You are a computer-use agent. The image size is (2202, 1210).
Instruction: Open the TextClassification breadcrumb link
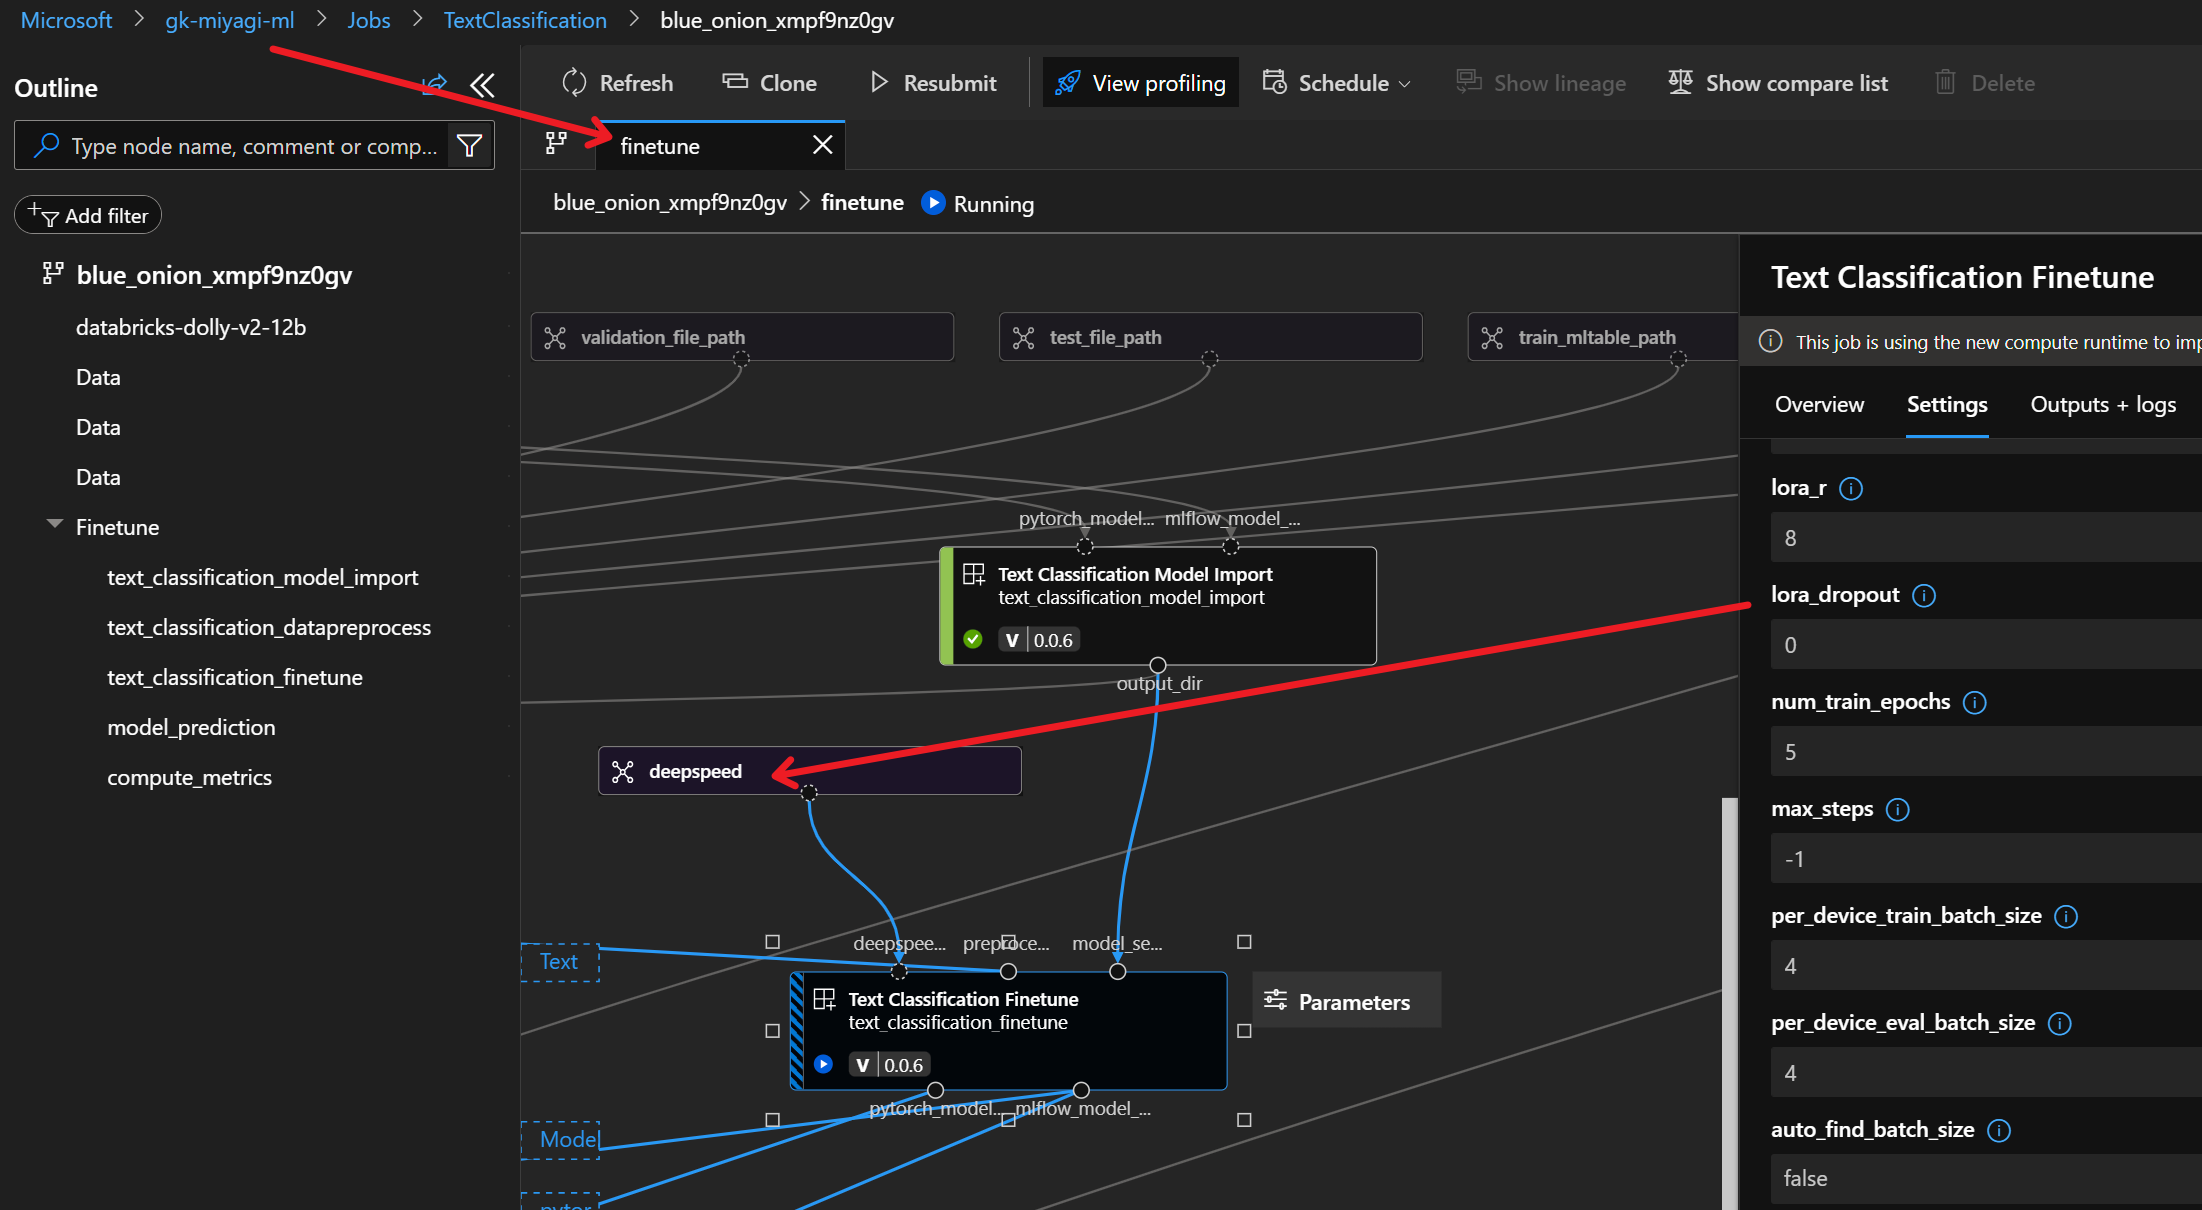click(525, 20)
